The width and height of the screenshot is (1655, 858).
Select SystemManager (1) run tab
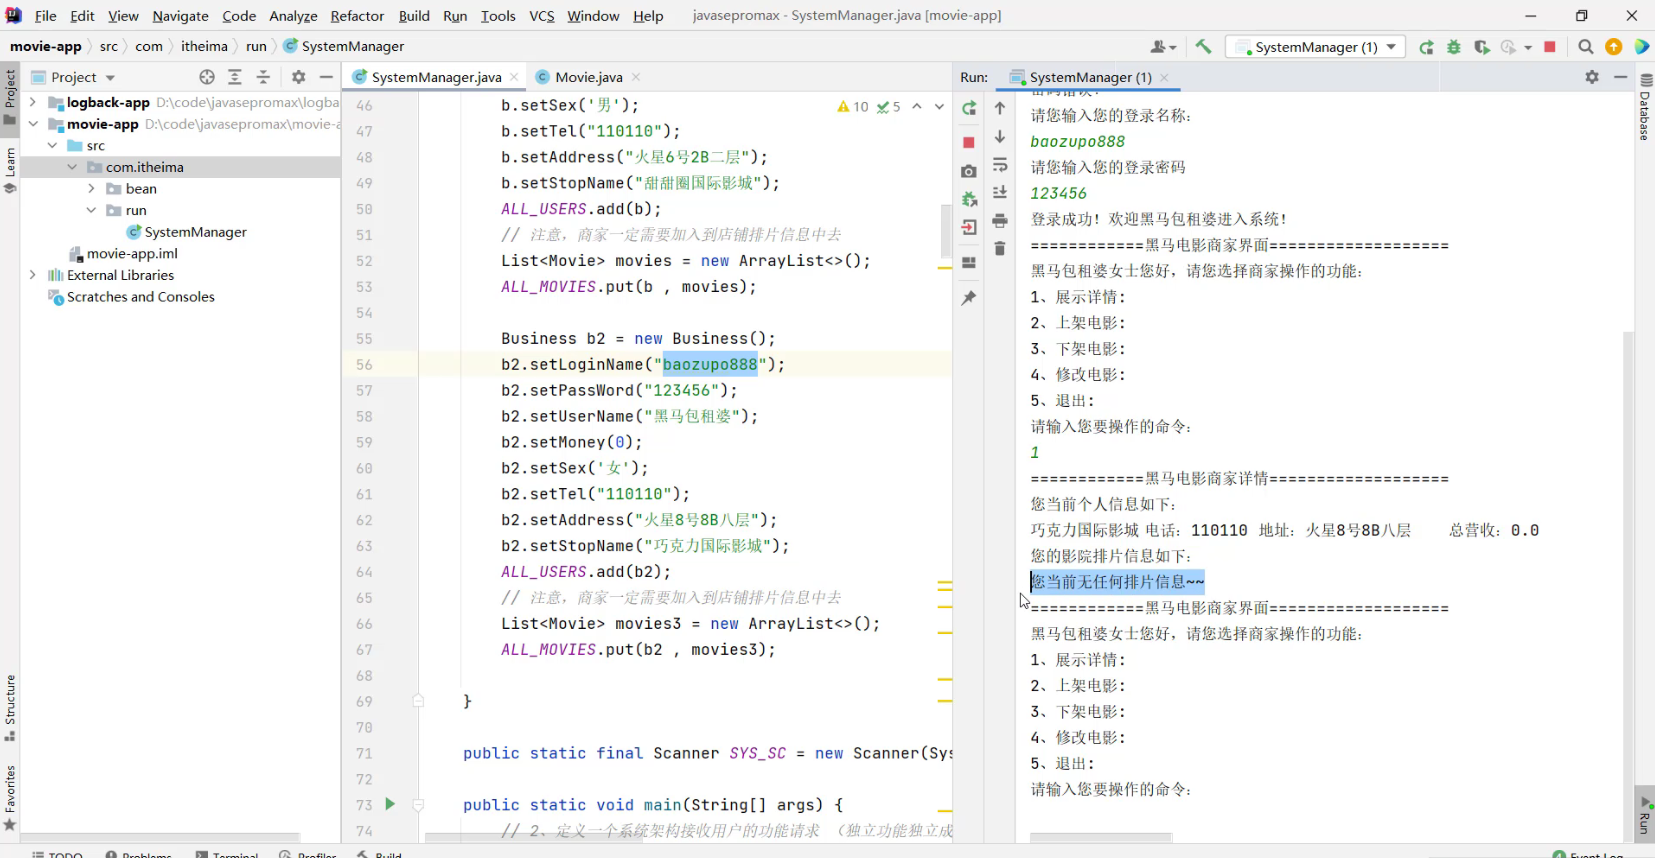(x=1089, y=77)
